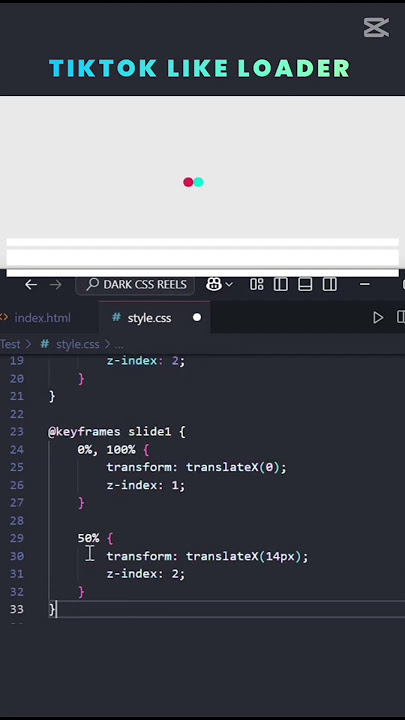Select line number 23
This screenshot has height=720, width=405.
click(17, 432)
